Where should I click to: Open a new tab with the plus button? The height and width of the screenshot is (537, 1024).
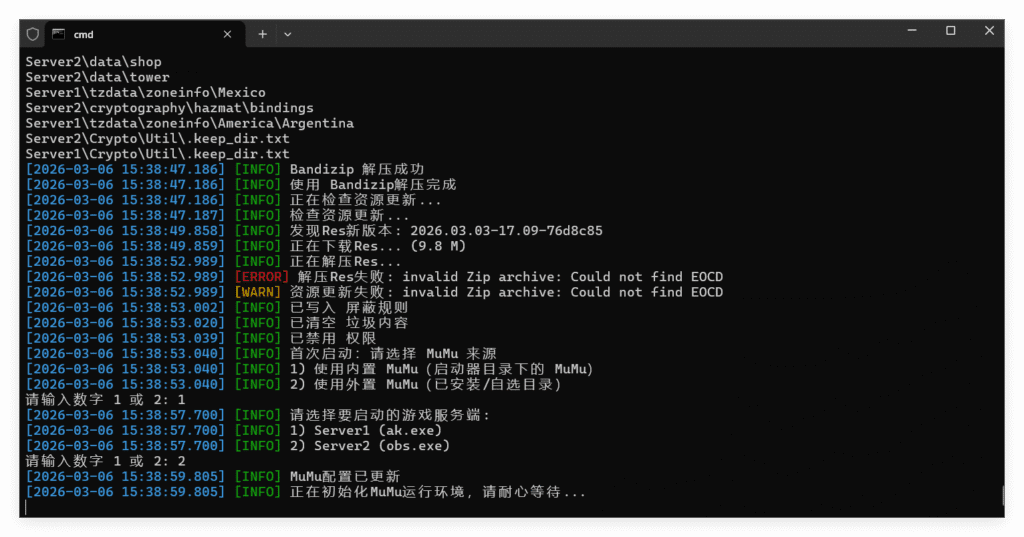coord(262,34)
